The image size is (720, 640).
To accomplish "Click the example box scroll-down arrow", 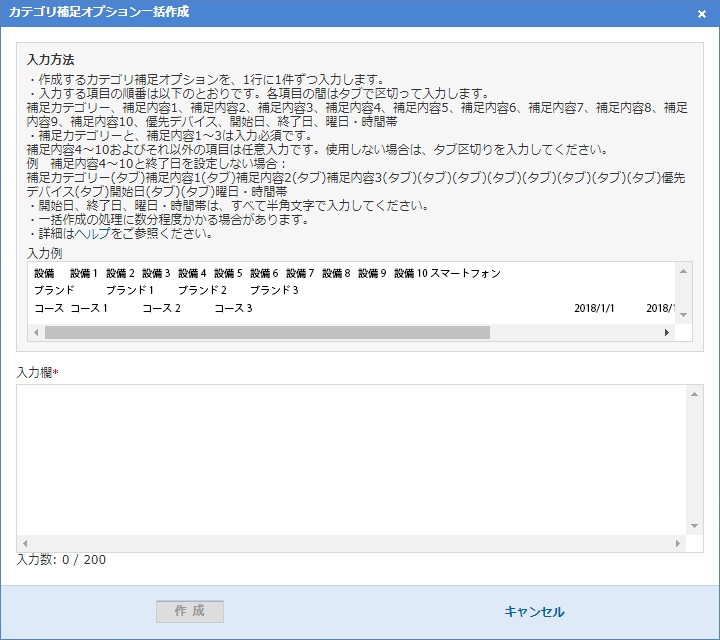I will tap(683, 314).
